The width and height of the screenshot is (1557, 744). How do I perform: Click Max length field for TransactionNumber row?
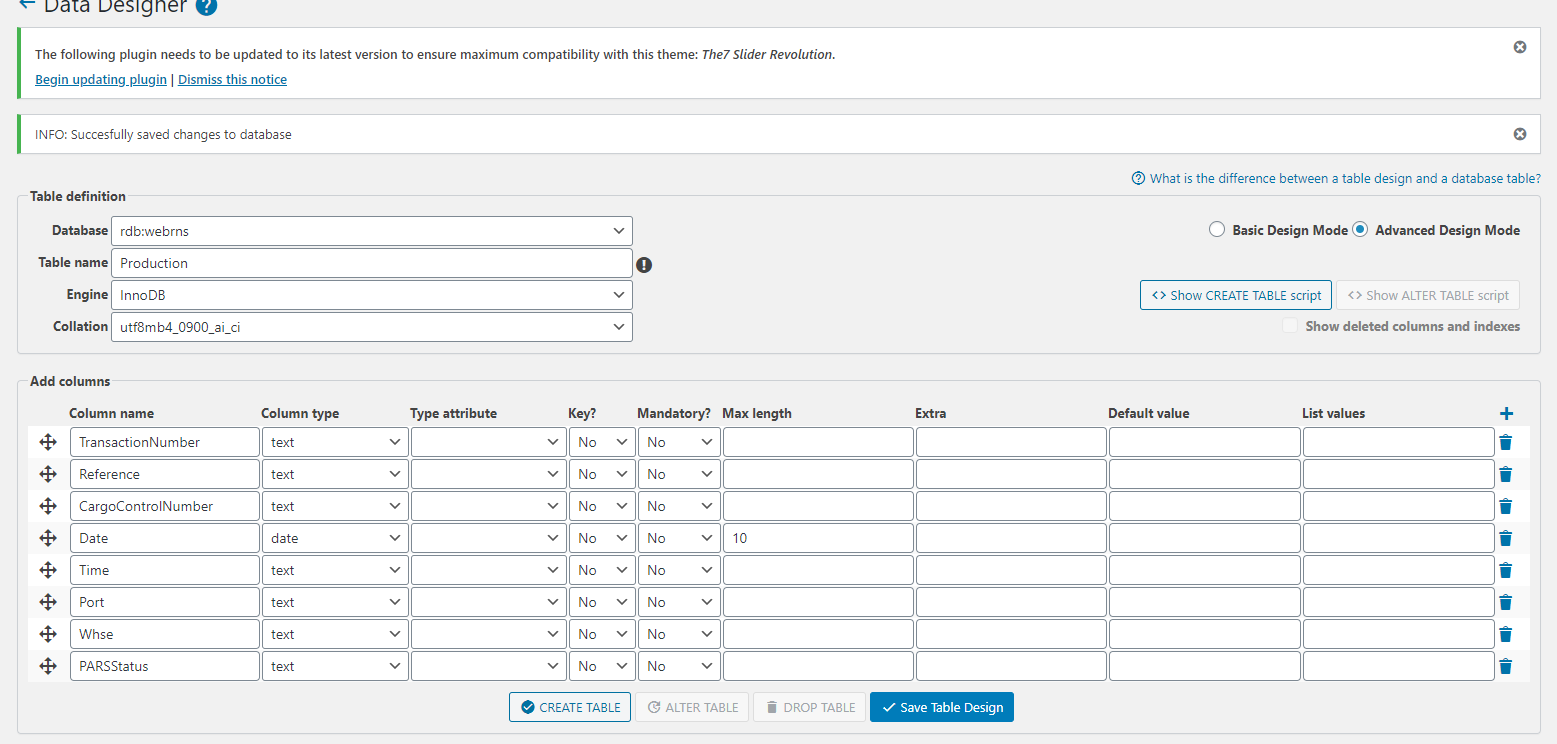(818, 442)
